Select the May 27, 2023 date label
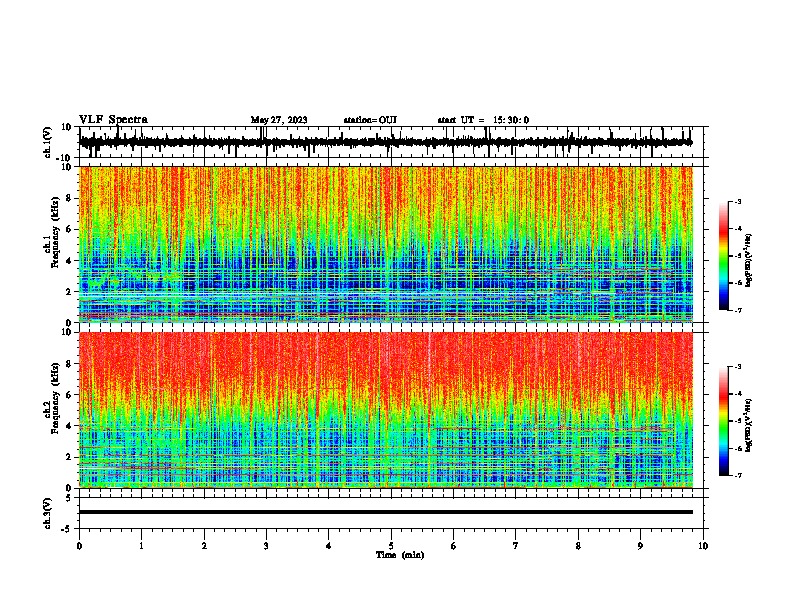Screen dimensions: 792x612 [x=279, y=120]
